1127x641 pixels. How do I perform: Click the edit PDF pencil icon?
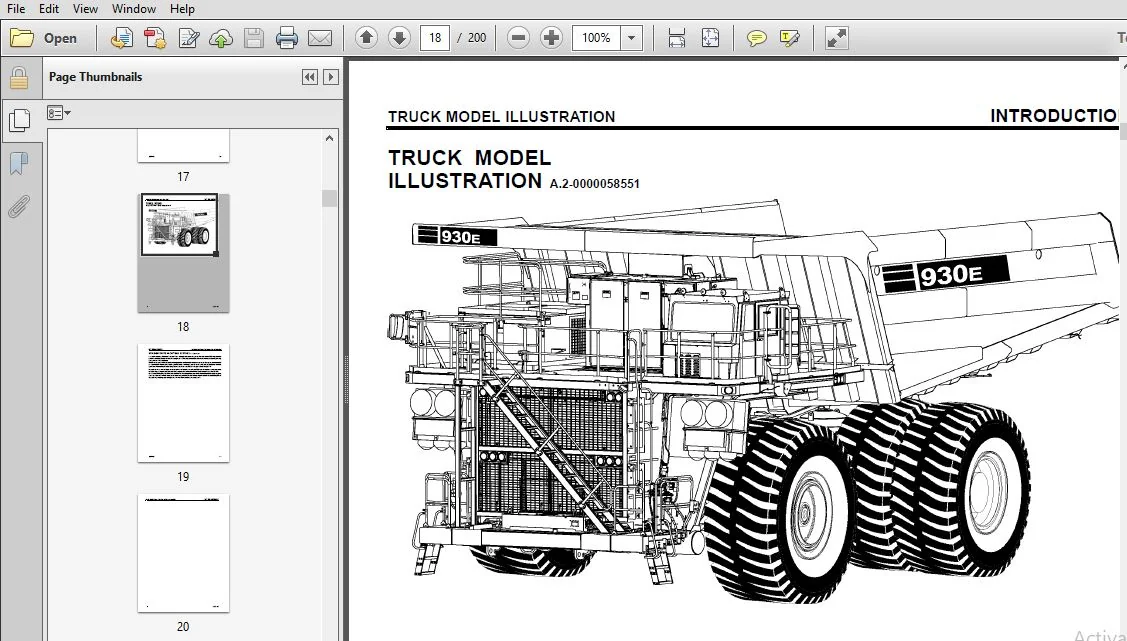tap(188, 38)
